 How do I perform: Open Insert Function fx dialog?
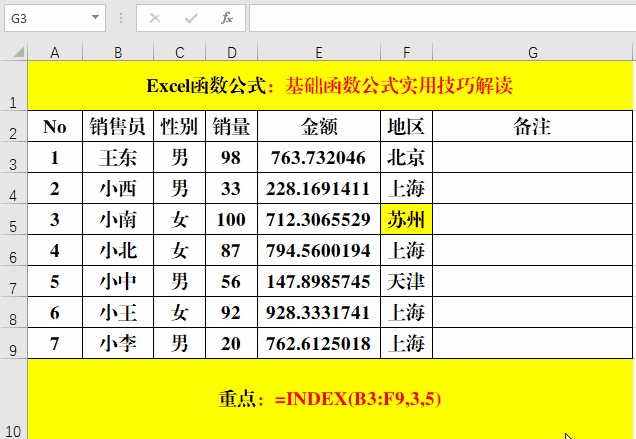click(x=227, y=18)
